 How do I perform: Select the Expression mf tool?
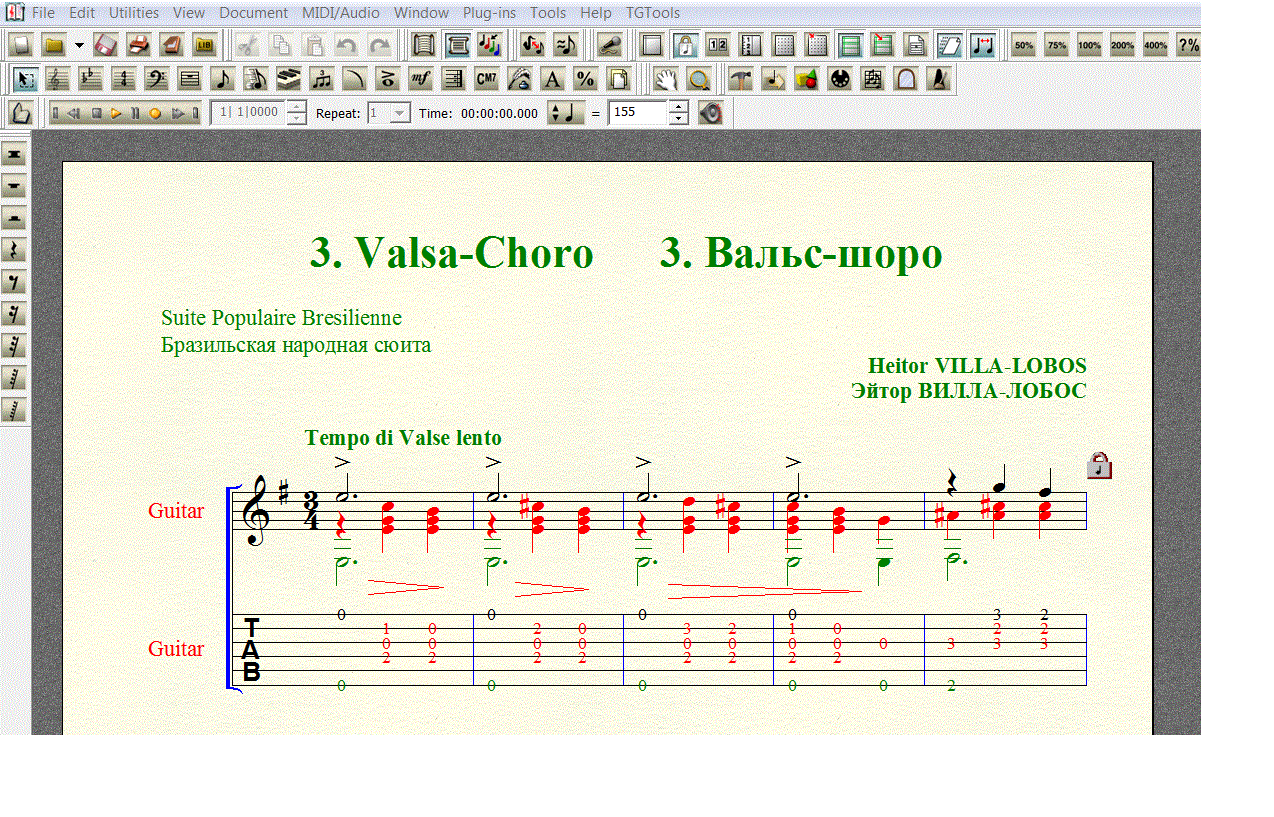coord(420,79)
